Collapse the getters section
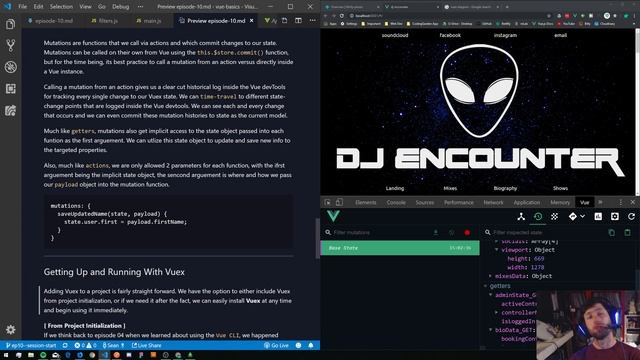The image size is (640, 360). [485, 286]
